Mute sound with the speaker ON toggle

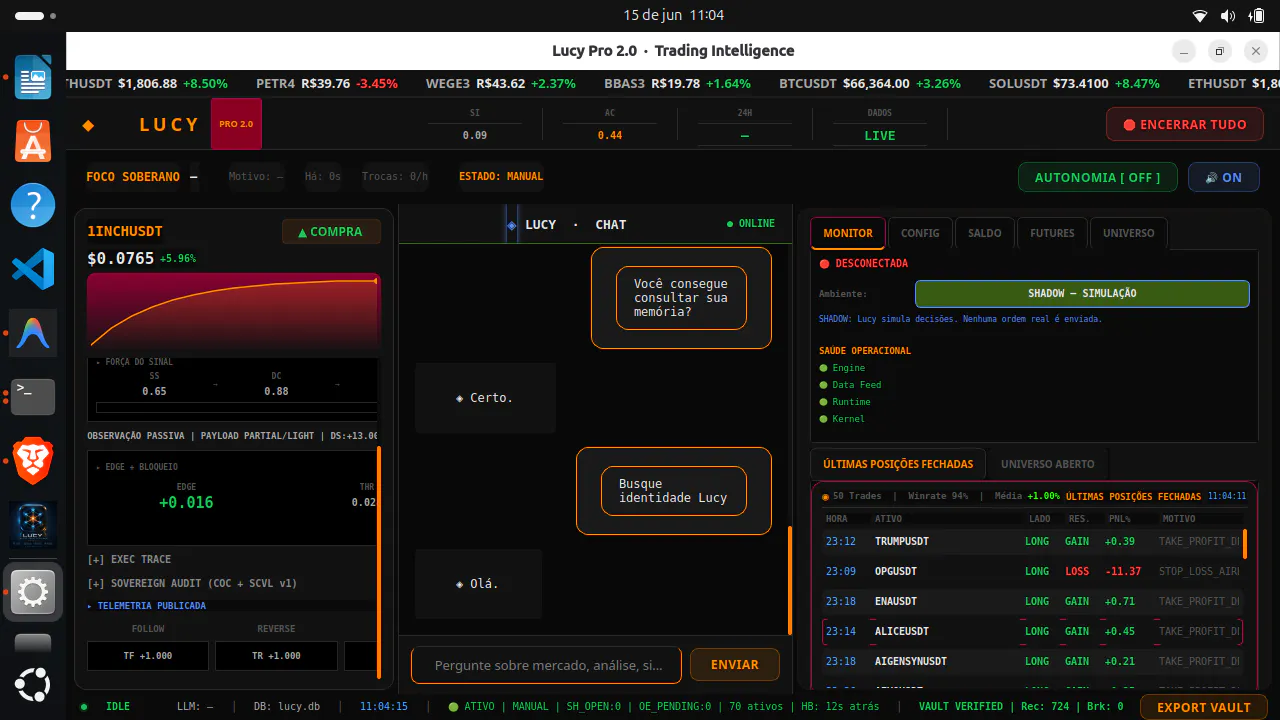[x=1224, y=177]
